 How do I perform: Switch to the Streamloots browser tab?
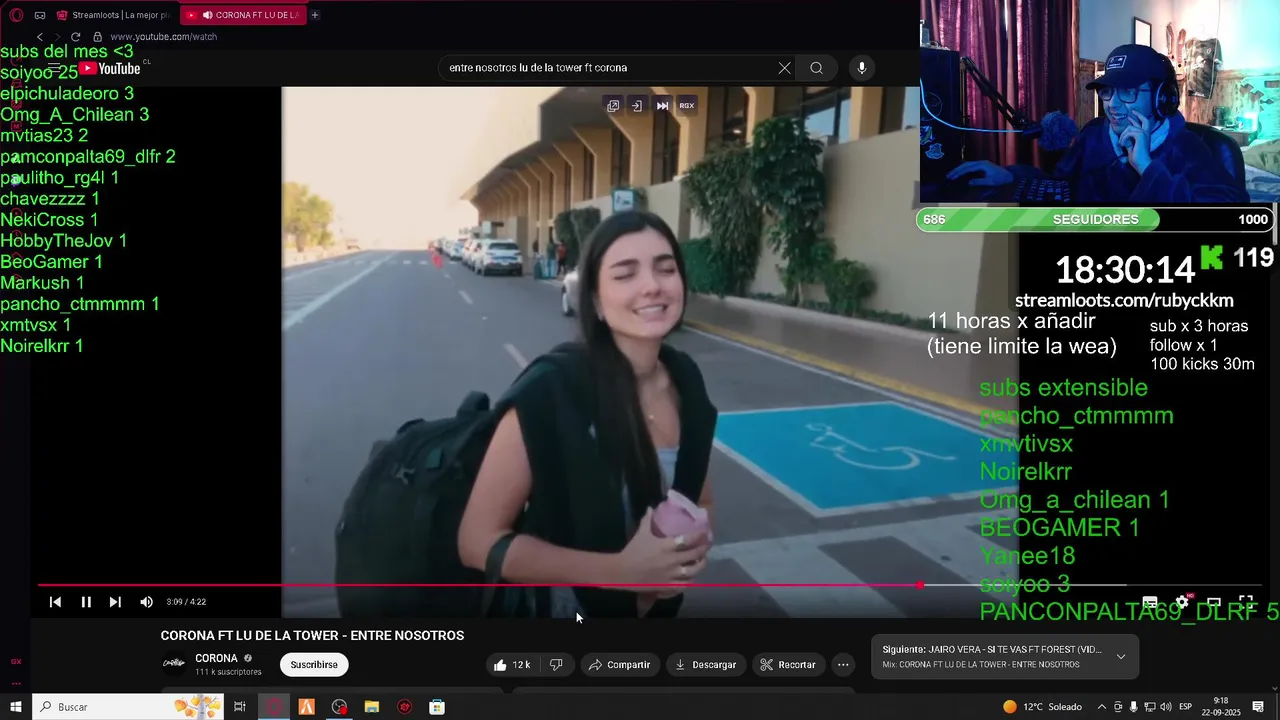pos(113,15)
